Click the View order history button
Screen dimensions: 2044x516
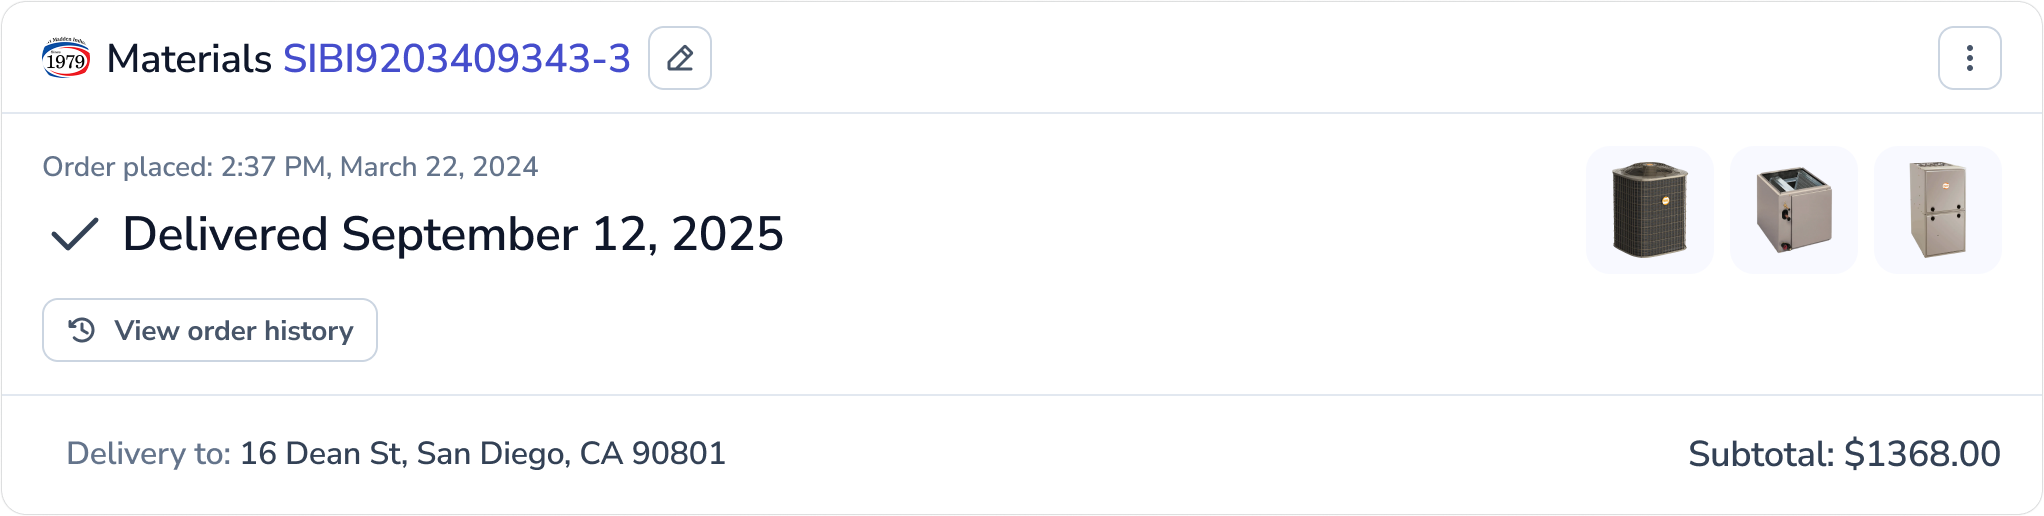click(210, 330)
